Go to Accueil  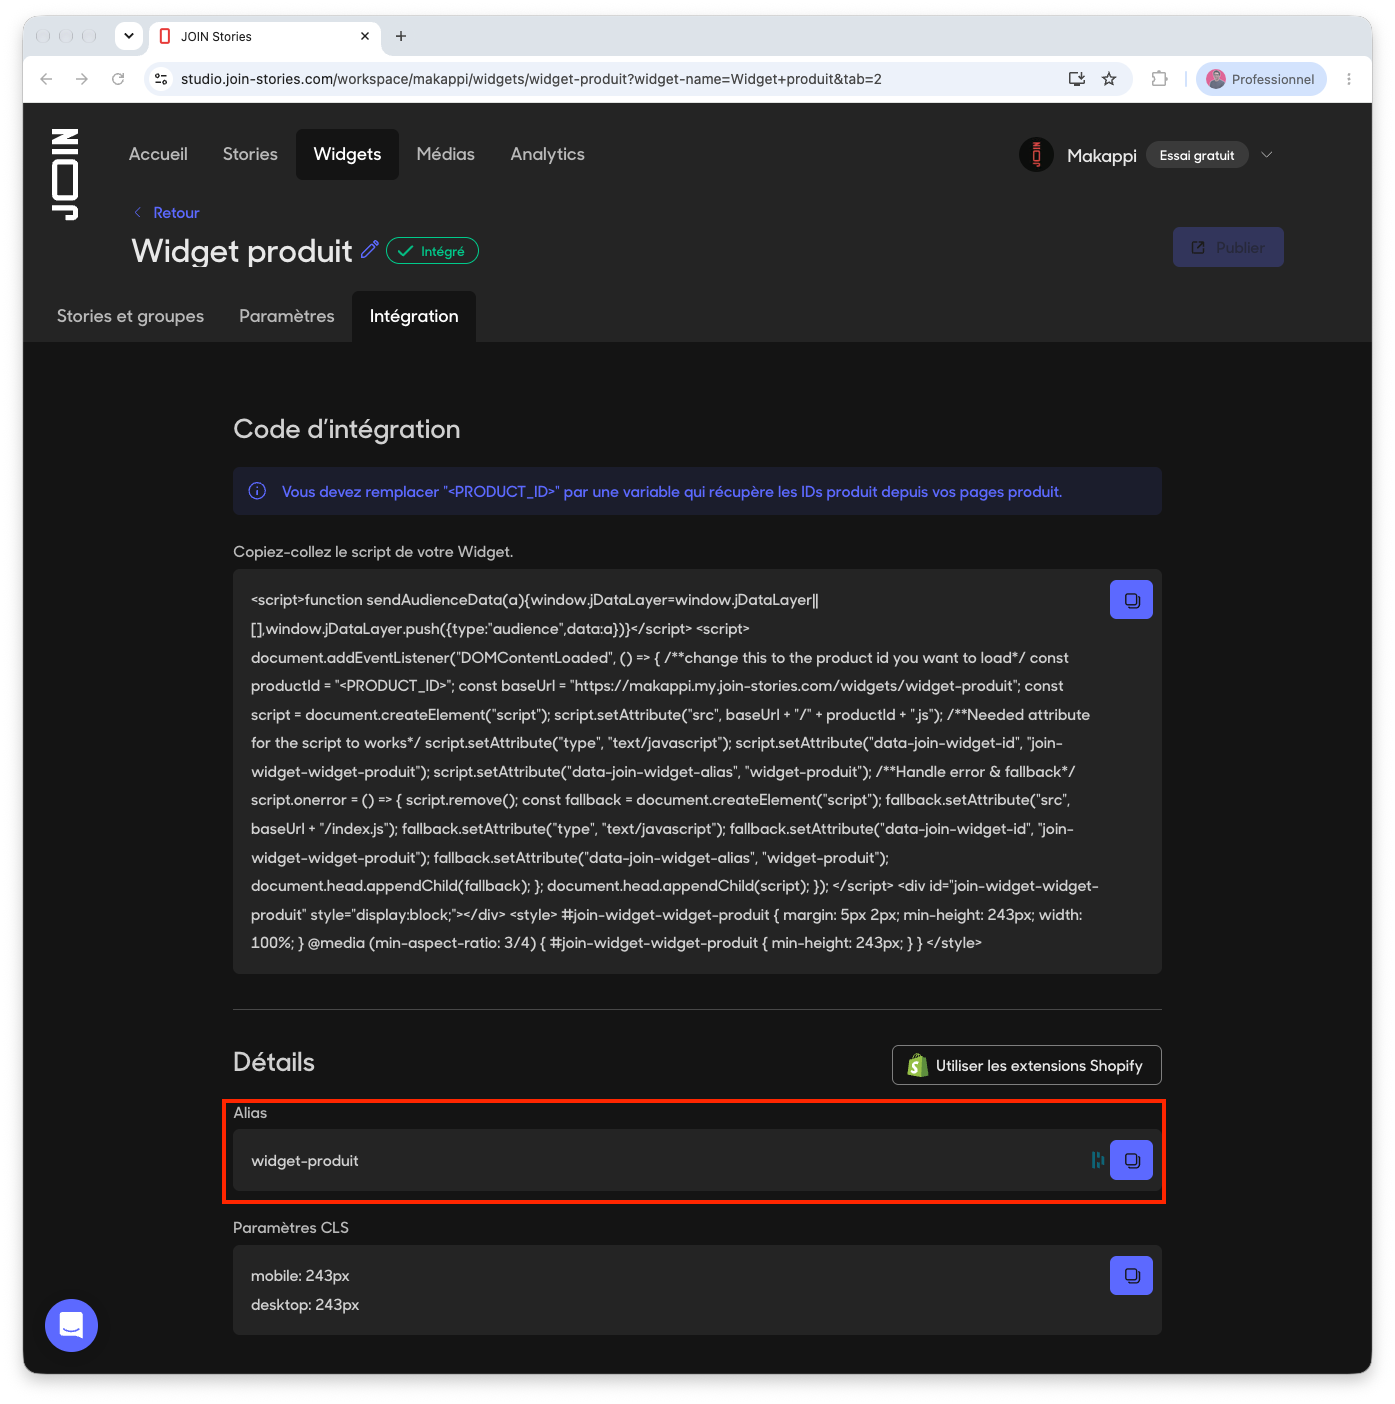click(x=158, y=154)
